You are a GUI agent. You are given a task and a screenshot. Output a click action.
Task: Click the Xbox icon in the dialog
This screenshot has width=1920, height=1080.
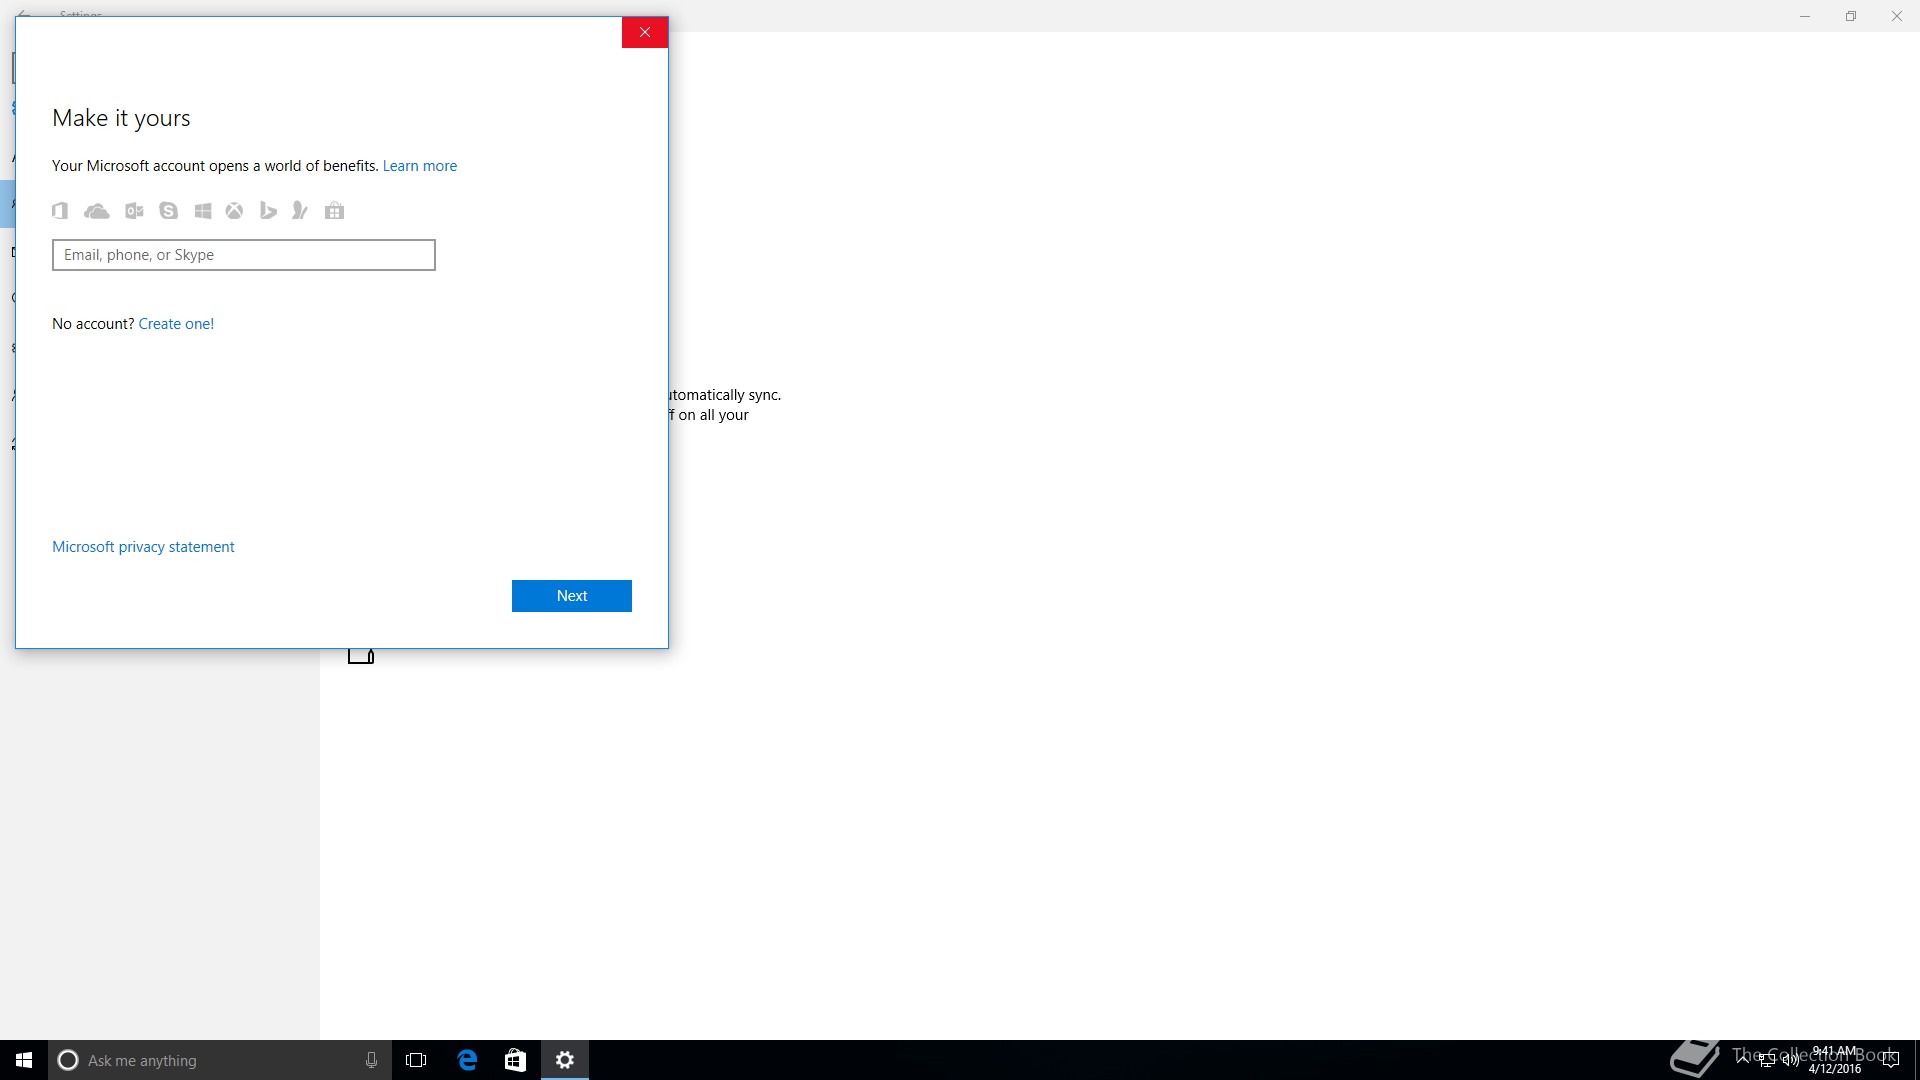click(234, 211)
